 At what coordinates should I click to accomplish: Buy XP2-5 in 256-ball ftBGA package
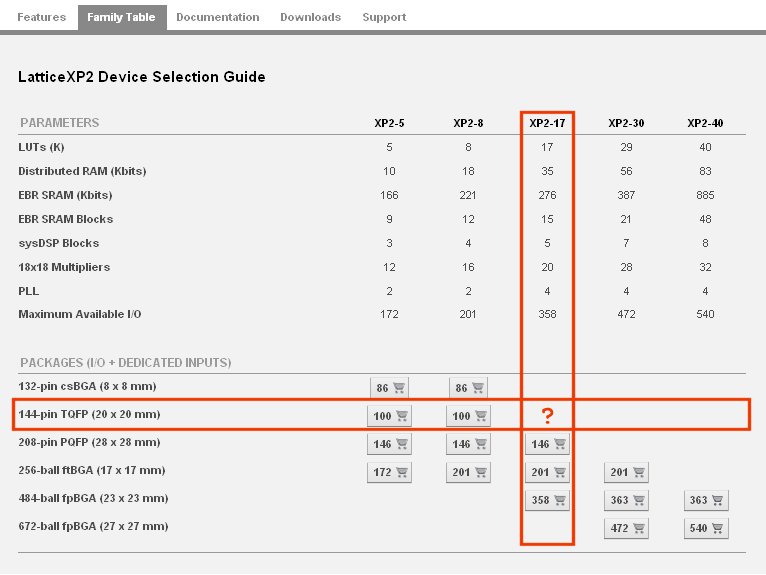point(389,472)
